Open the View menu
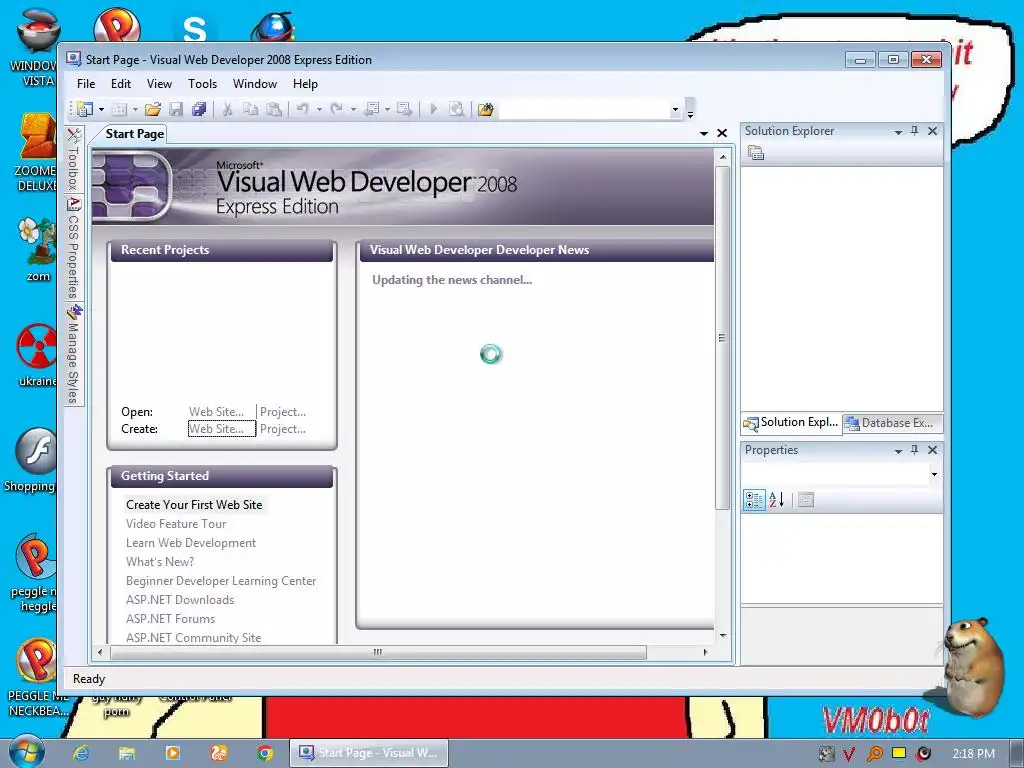 (x=159, y=84)
